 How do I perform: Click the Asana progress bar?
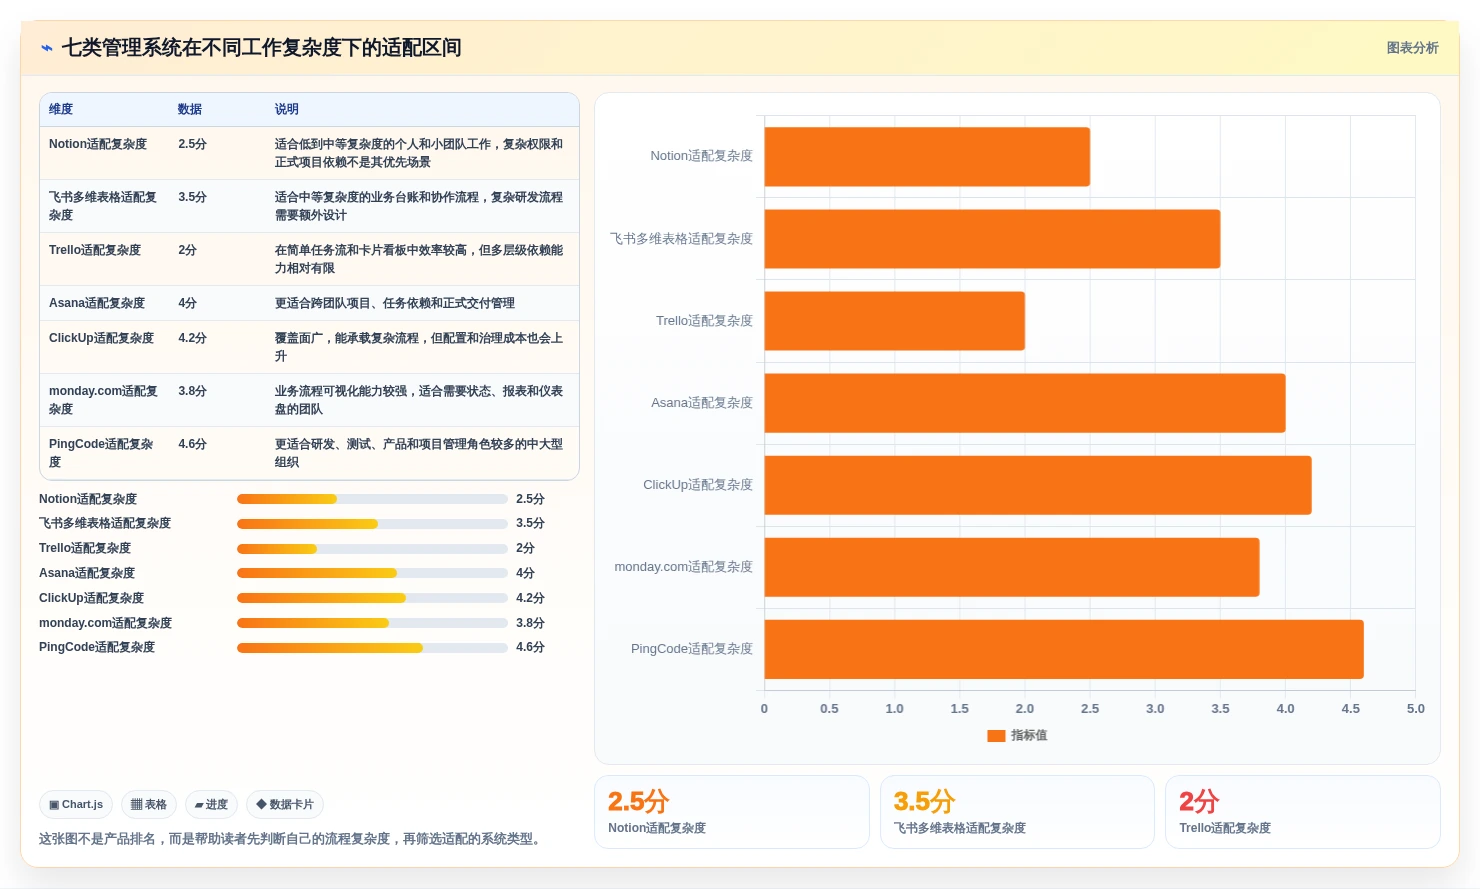coord(372,573)
